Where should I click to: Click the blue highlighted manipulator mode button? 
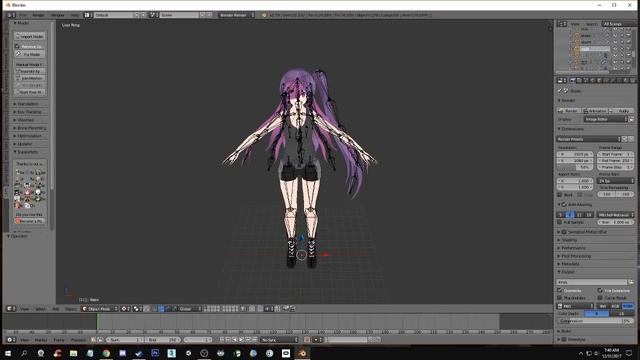pos(162,309)
